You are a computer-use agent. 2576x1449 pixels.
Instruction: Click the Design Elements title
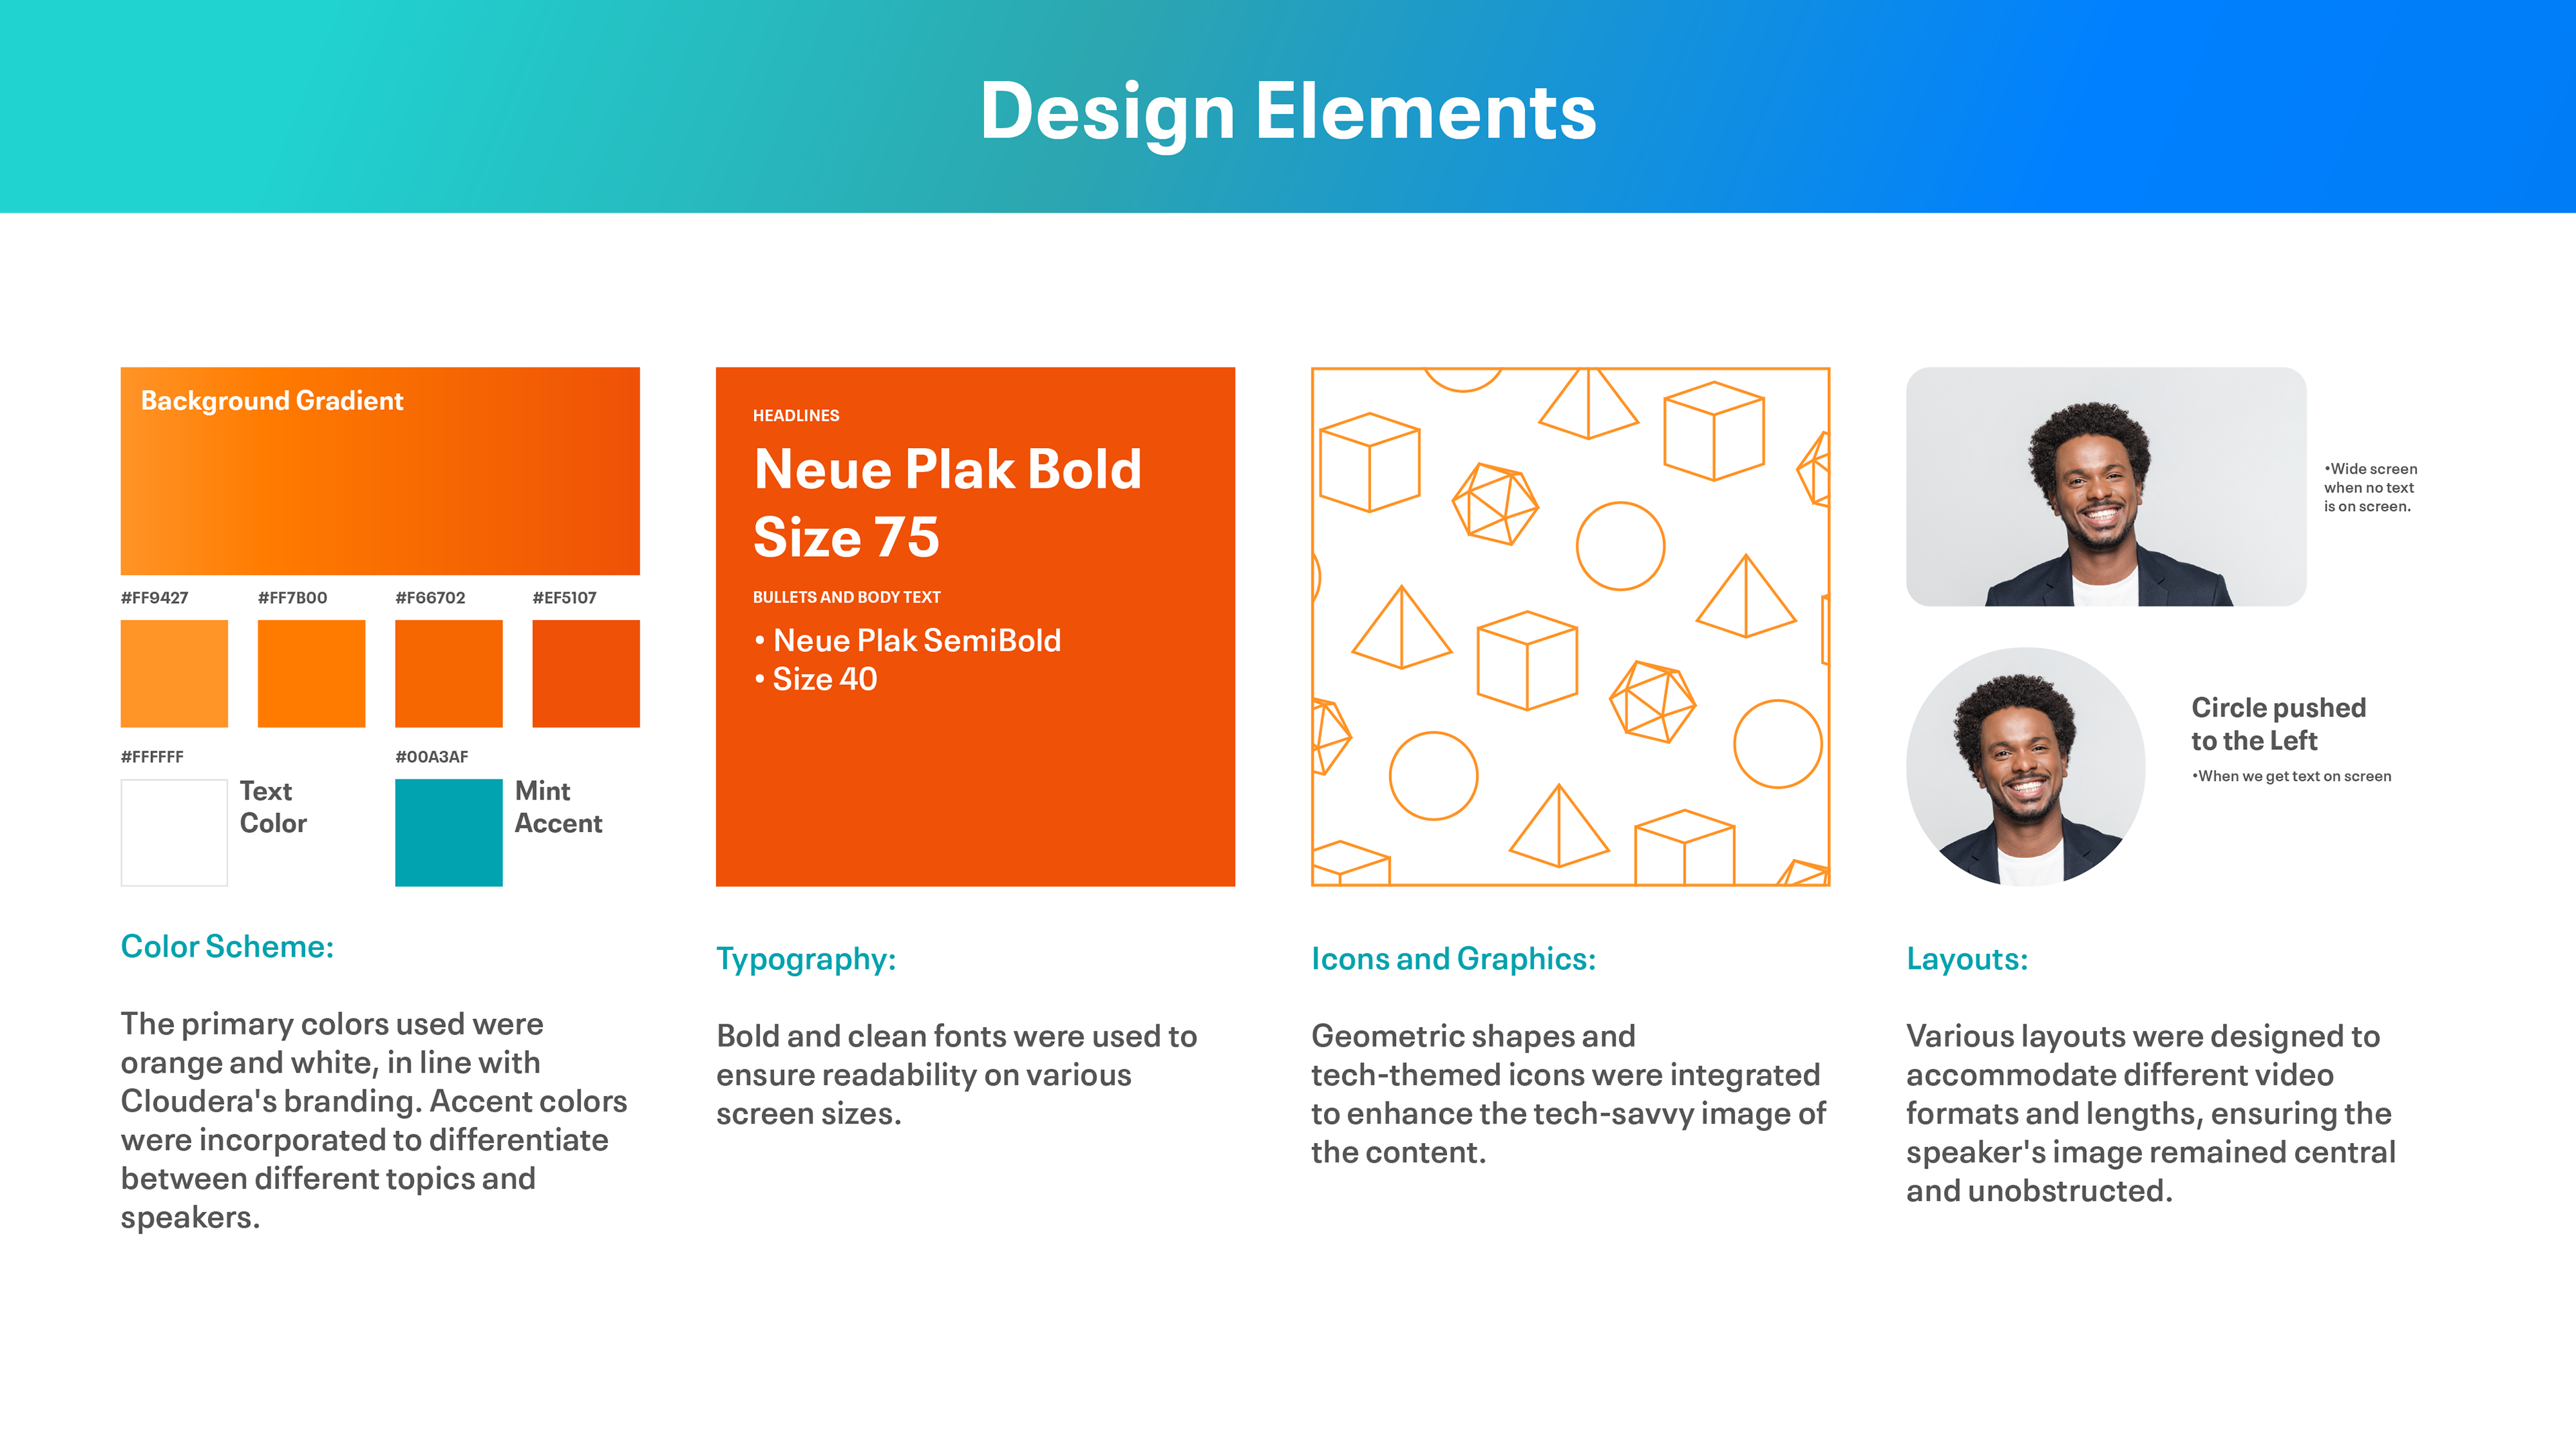1288,111
